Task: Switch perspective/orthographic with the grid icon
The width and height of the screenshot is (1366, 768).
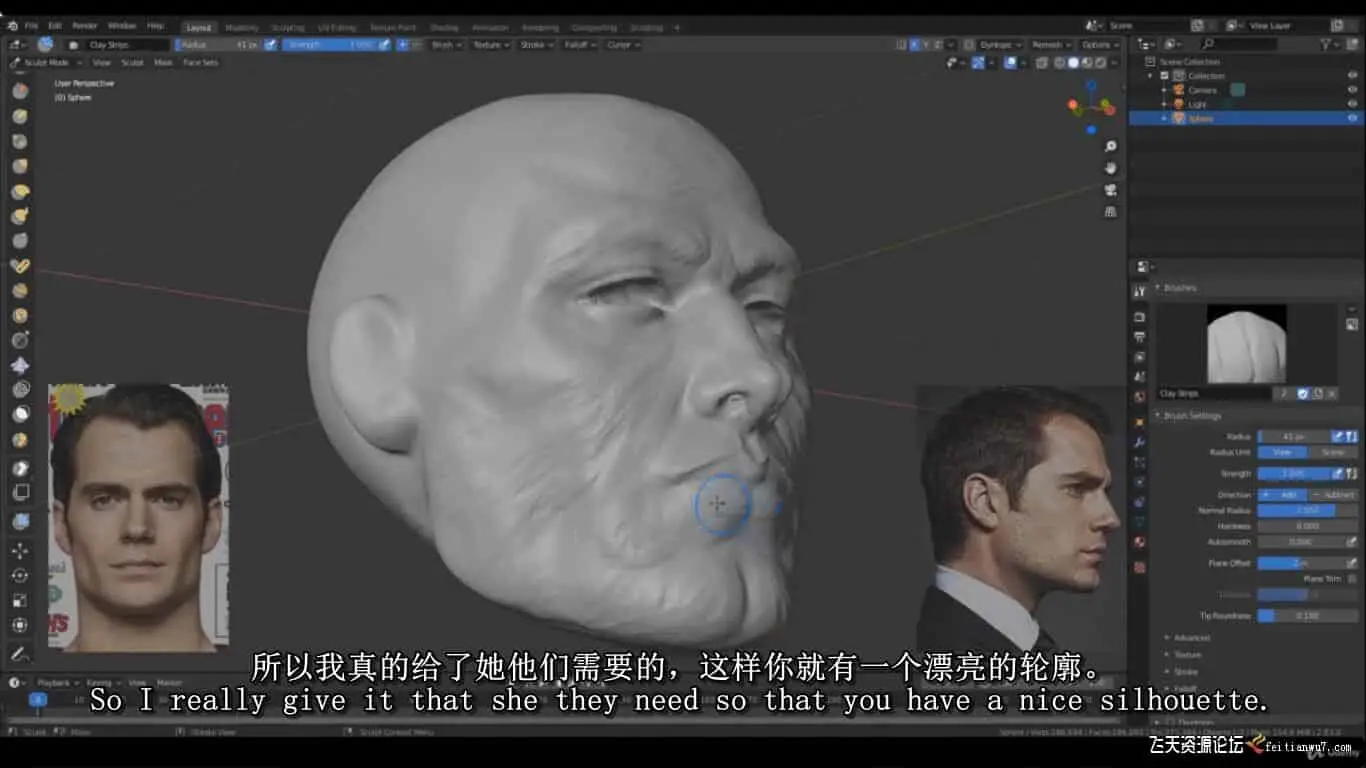Action: [x=1110, y=211]
